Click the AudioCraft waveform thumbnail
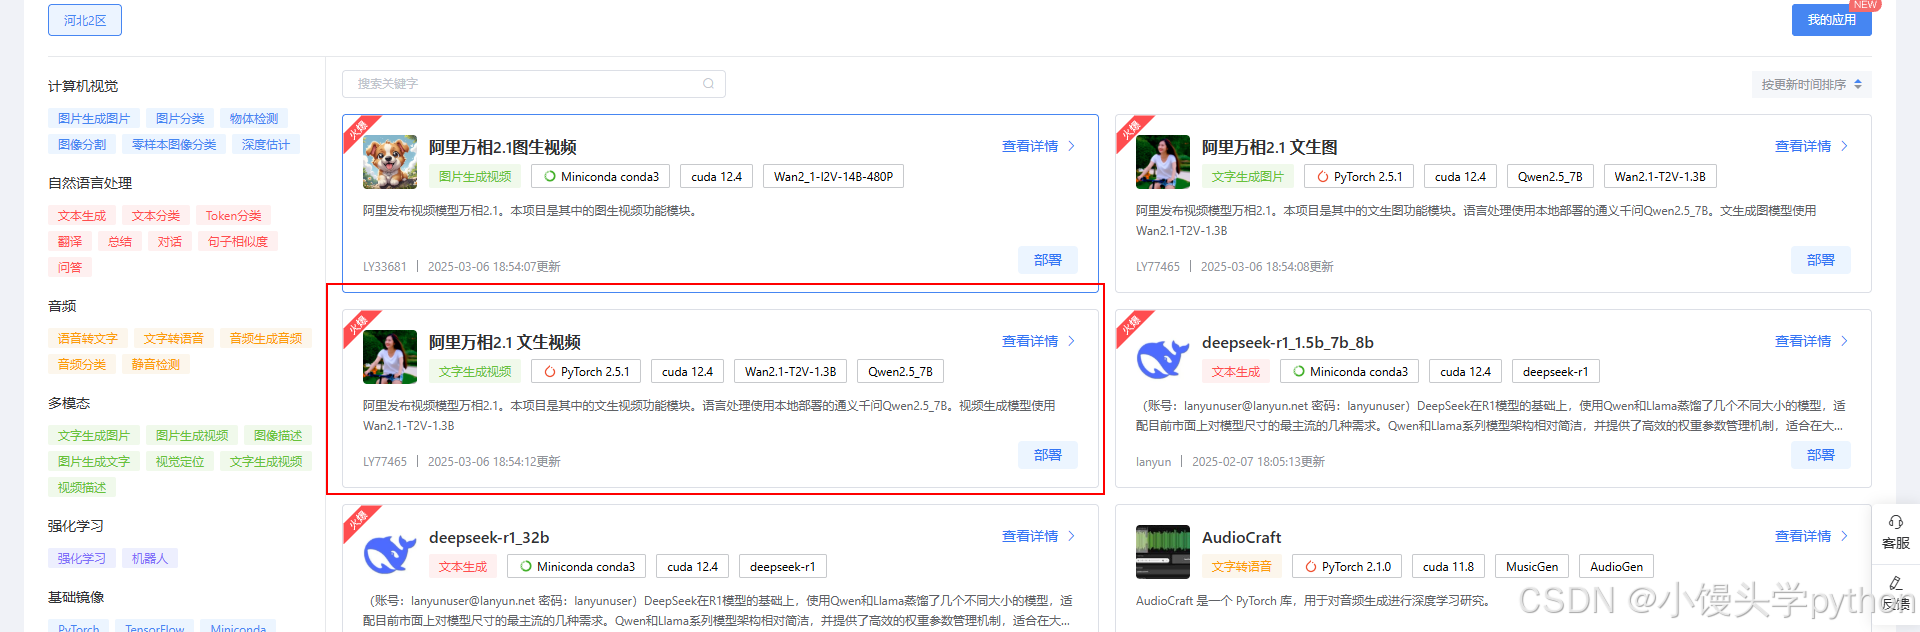The image size is (1920, 632). [1163, 552]
